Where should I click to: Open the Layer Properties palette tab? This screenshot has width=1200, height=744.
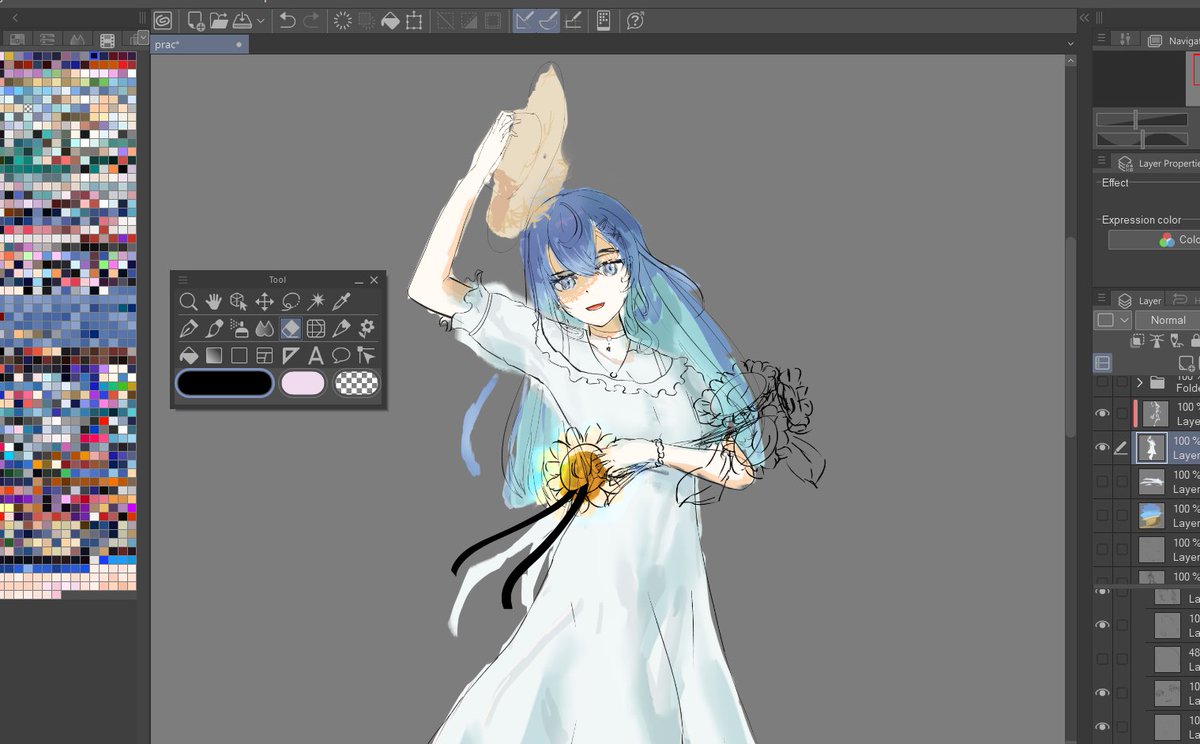point(1158,163)
